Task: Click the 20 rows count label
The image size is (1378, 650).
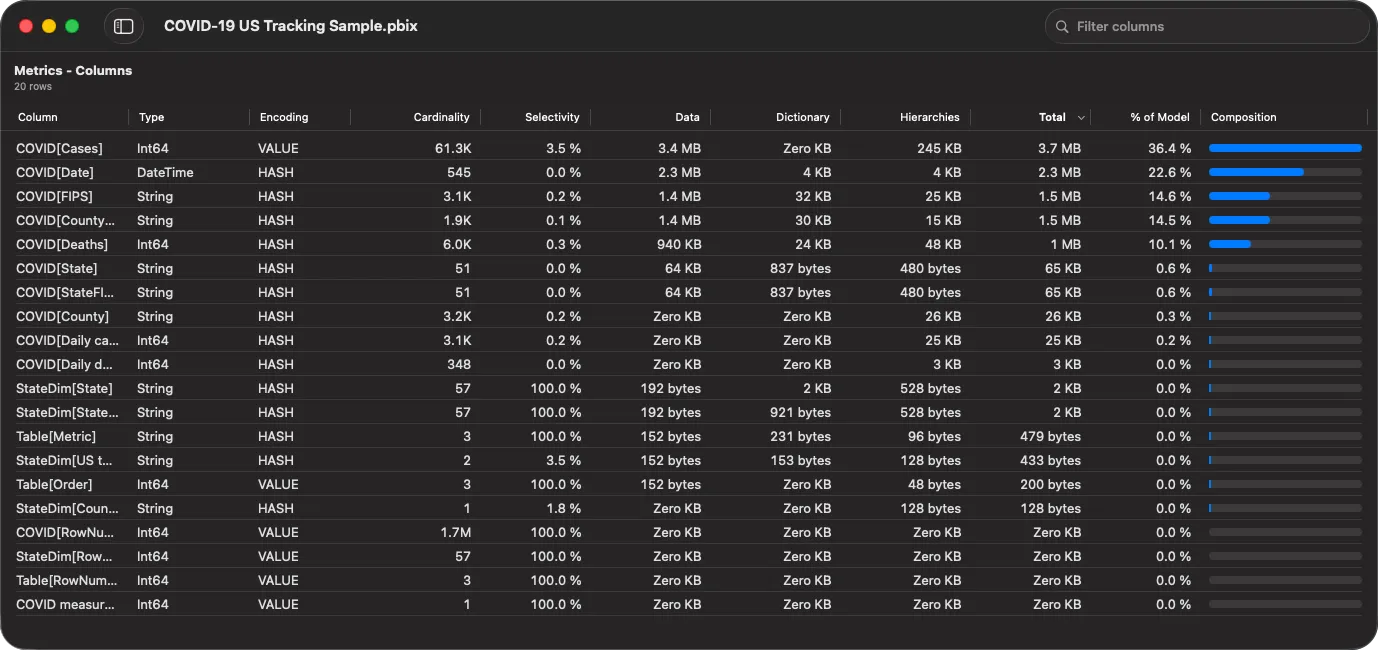Action: pyautogui.click(x=33, y=87)
